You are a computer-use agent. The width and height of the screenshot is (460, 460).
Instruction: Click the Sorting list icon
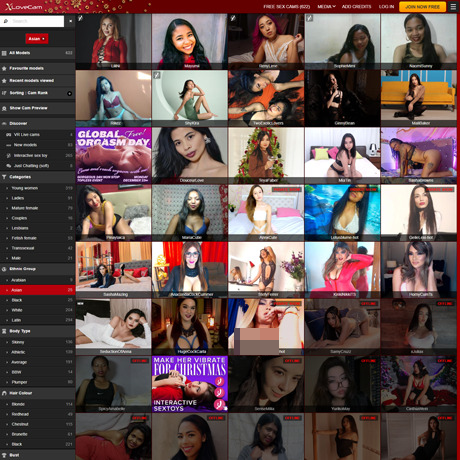coord(4,93)
